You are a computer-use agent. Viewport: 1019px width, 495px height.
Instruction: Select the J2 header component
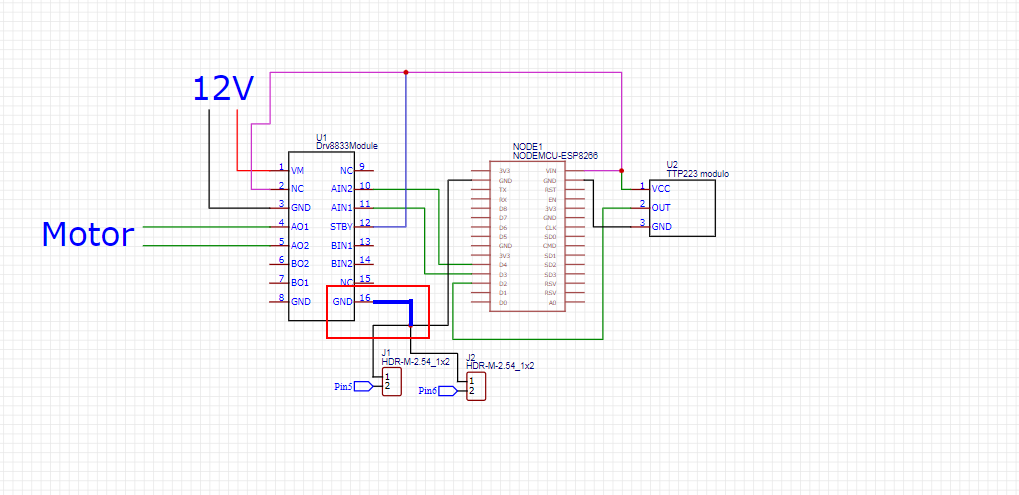click(x=476, y=387)
